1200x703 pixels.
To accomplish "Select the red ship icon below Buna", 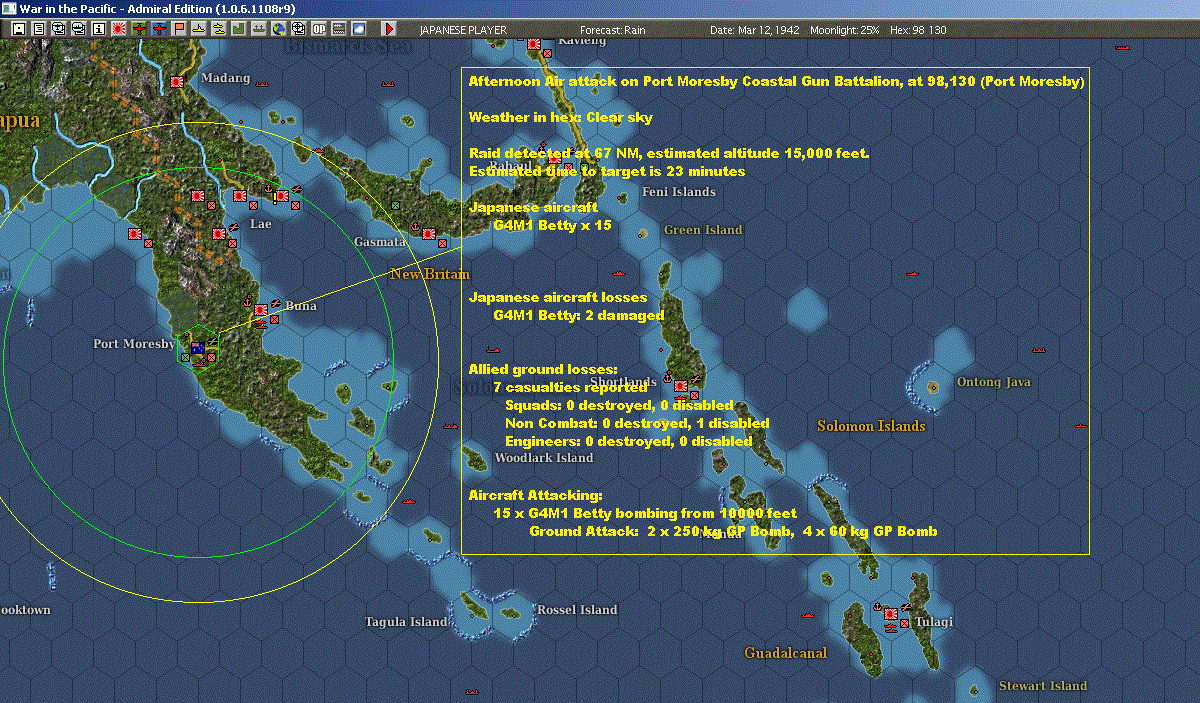I will pyautogui.click(x=261, y=323).
